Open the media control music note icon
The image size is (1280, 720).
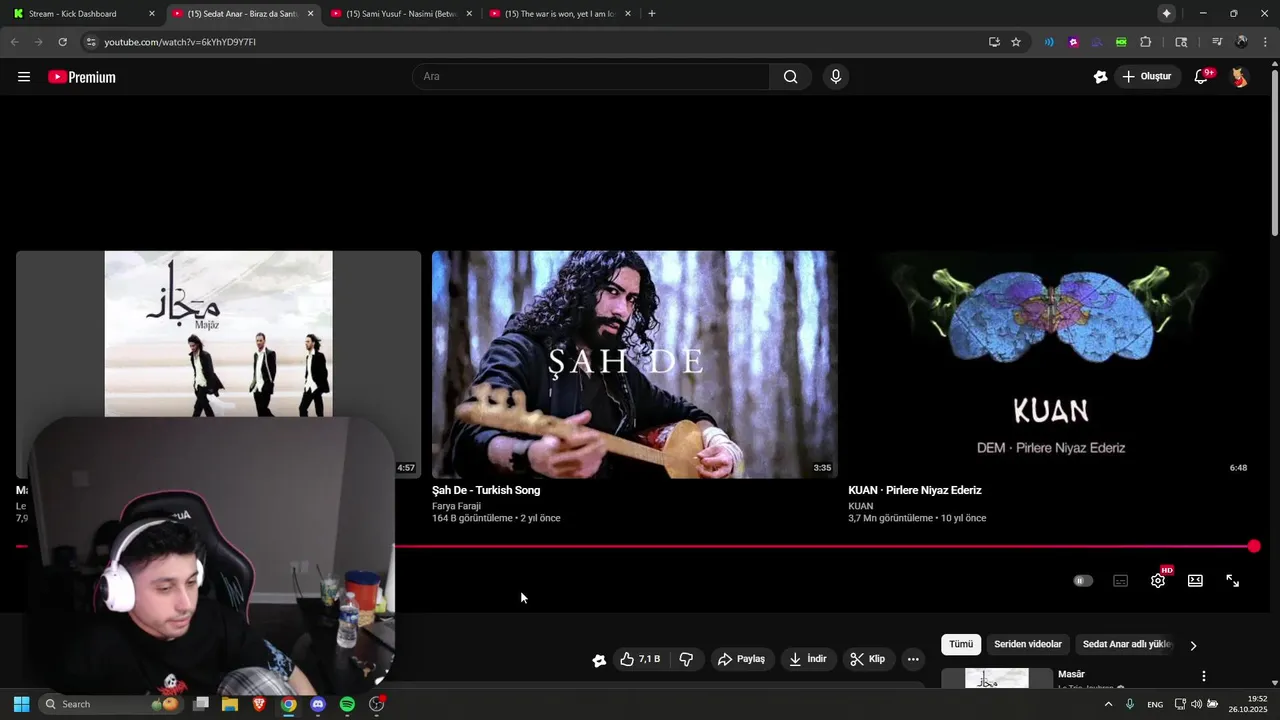[1217, 42]
